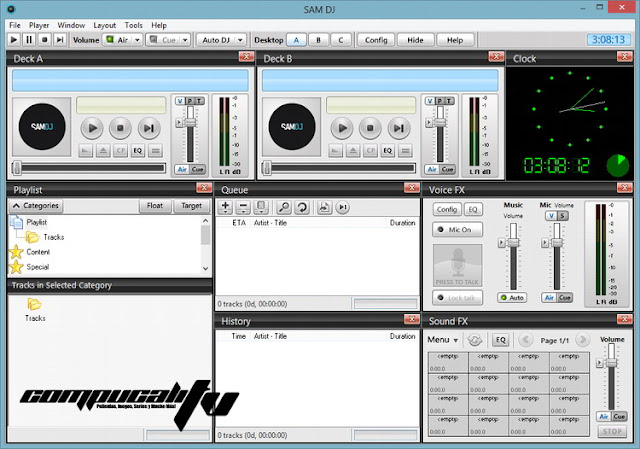Click the Hide button
The image size is (640, 449).
(x=415, y=40)
